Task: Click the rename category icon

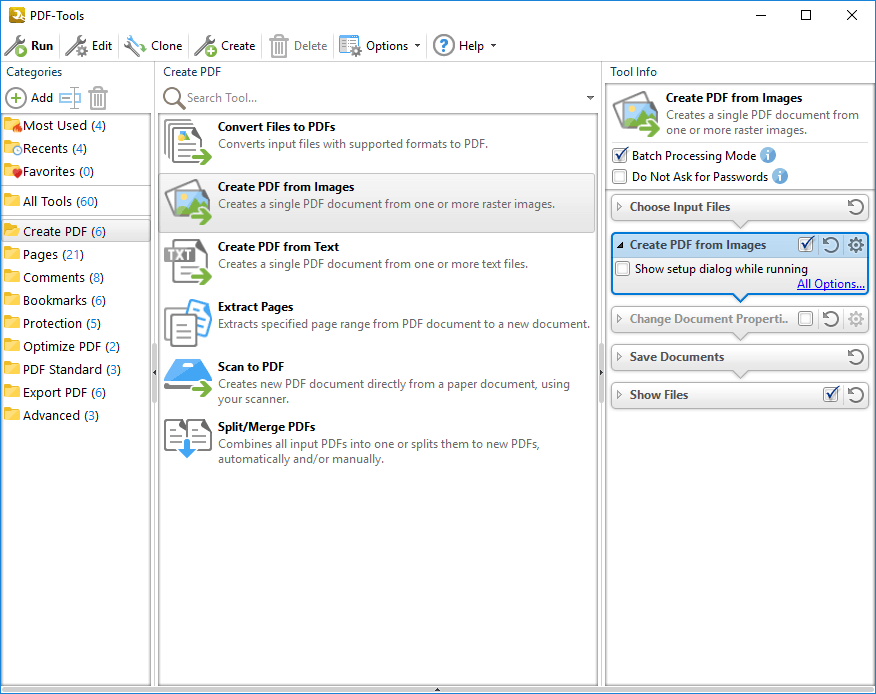Action: [69, 98]
